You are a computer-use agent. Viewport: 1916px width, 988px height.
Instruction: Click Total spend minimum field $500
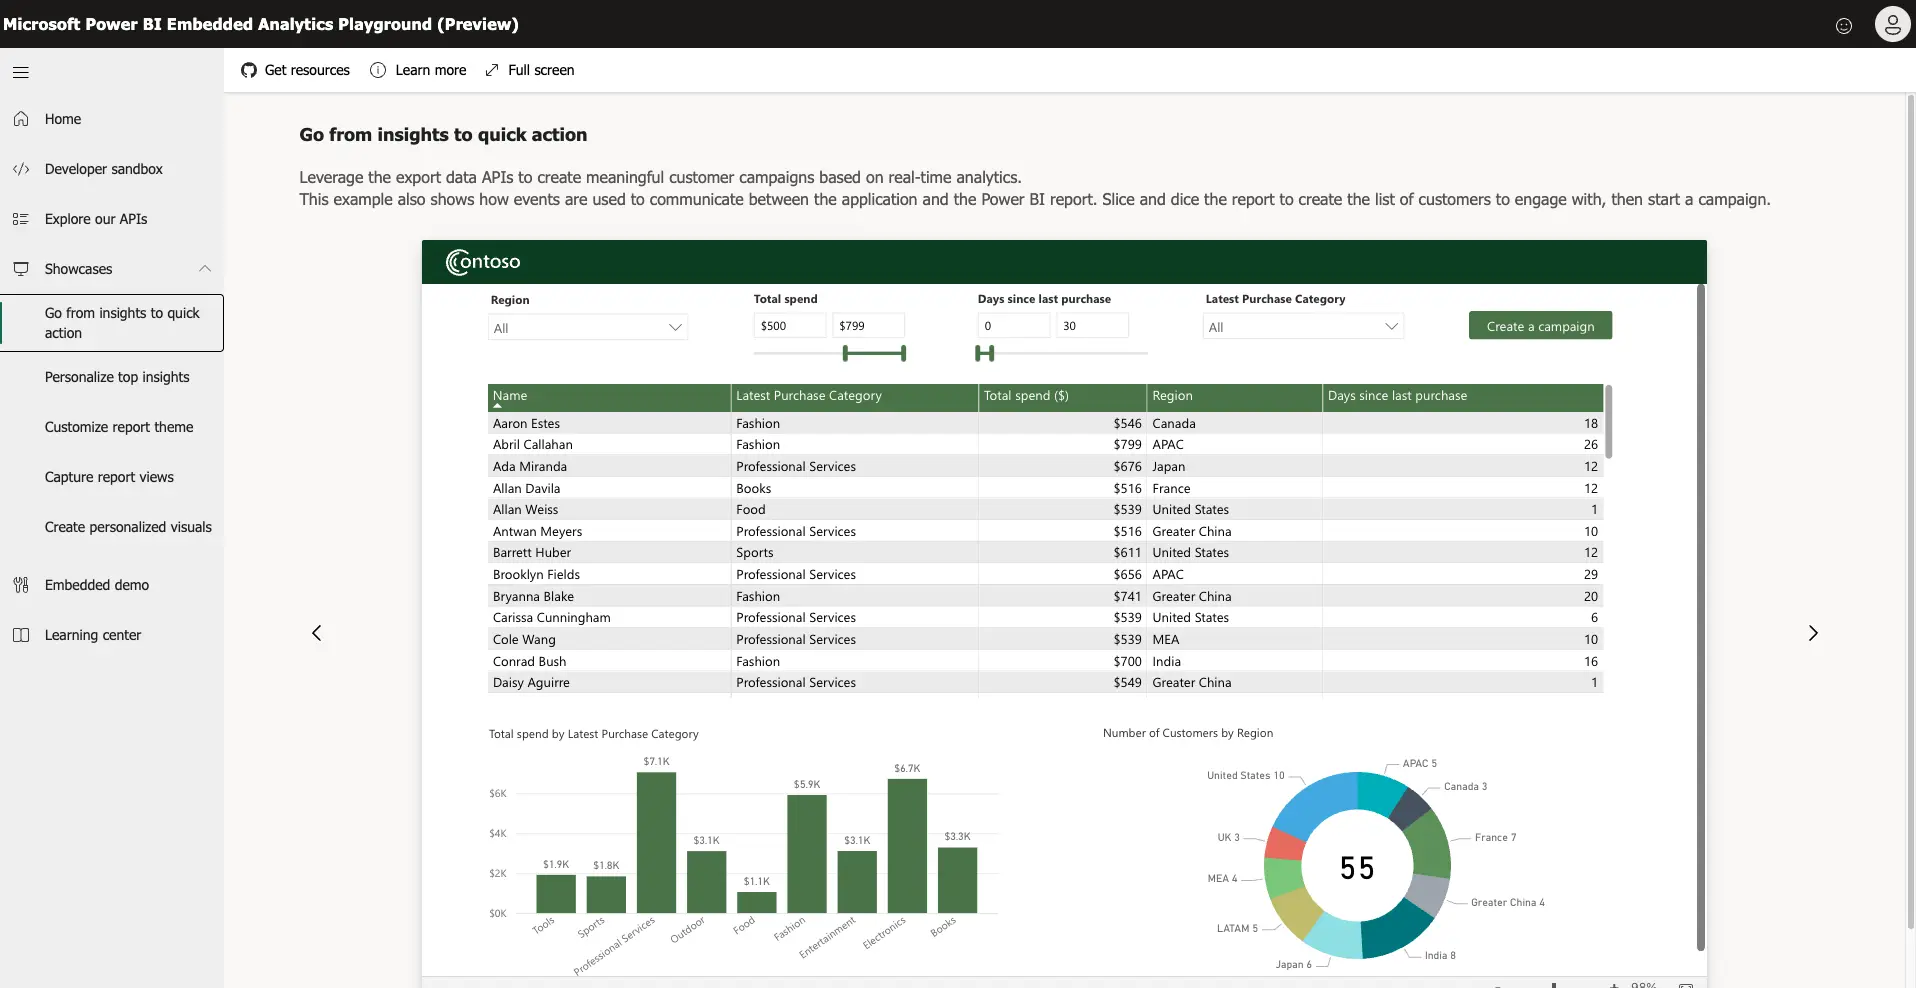(x=790, y=326)
